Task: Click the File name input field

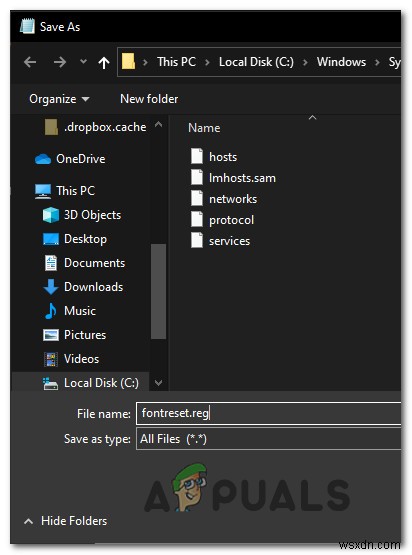Action: tap(269, 413)
